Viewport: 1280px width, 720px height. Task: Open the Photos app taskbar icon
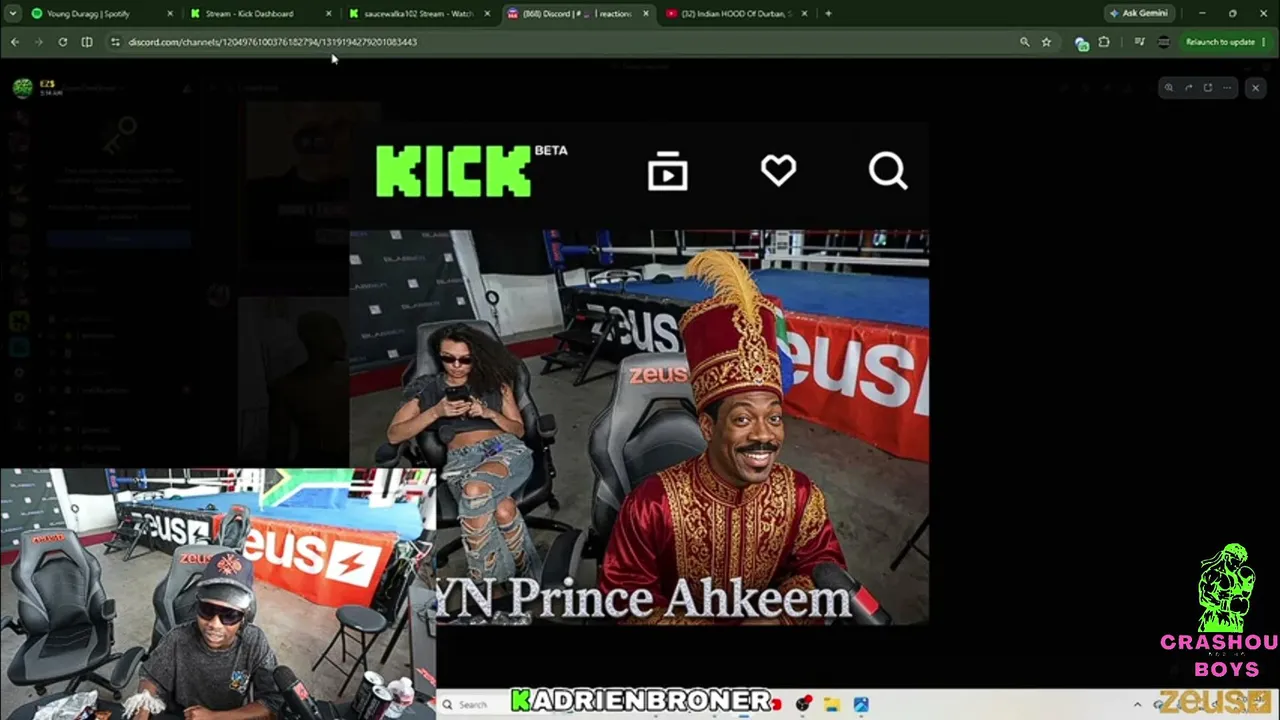coord(860,704)
